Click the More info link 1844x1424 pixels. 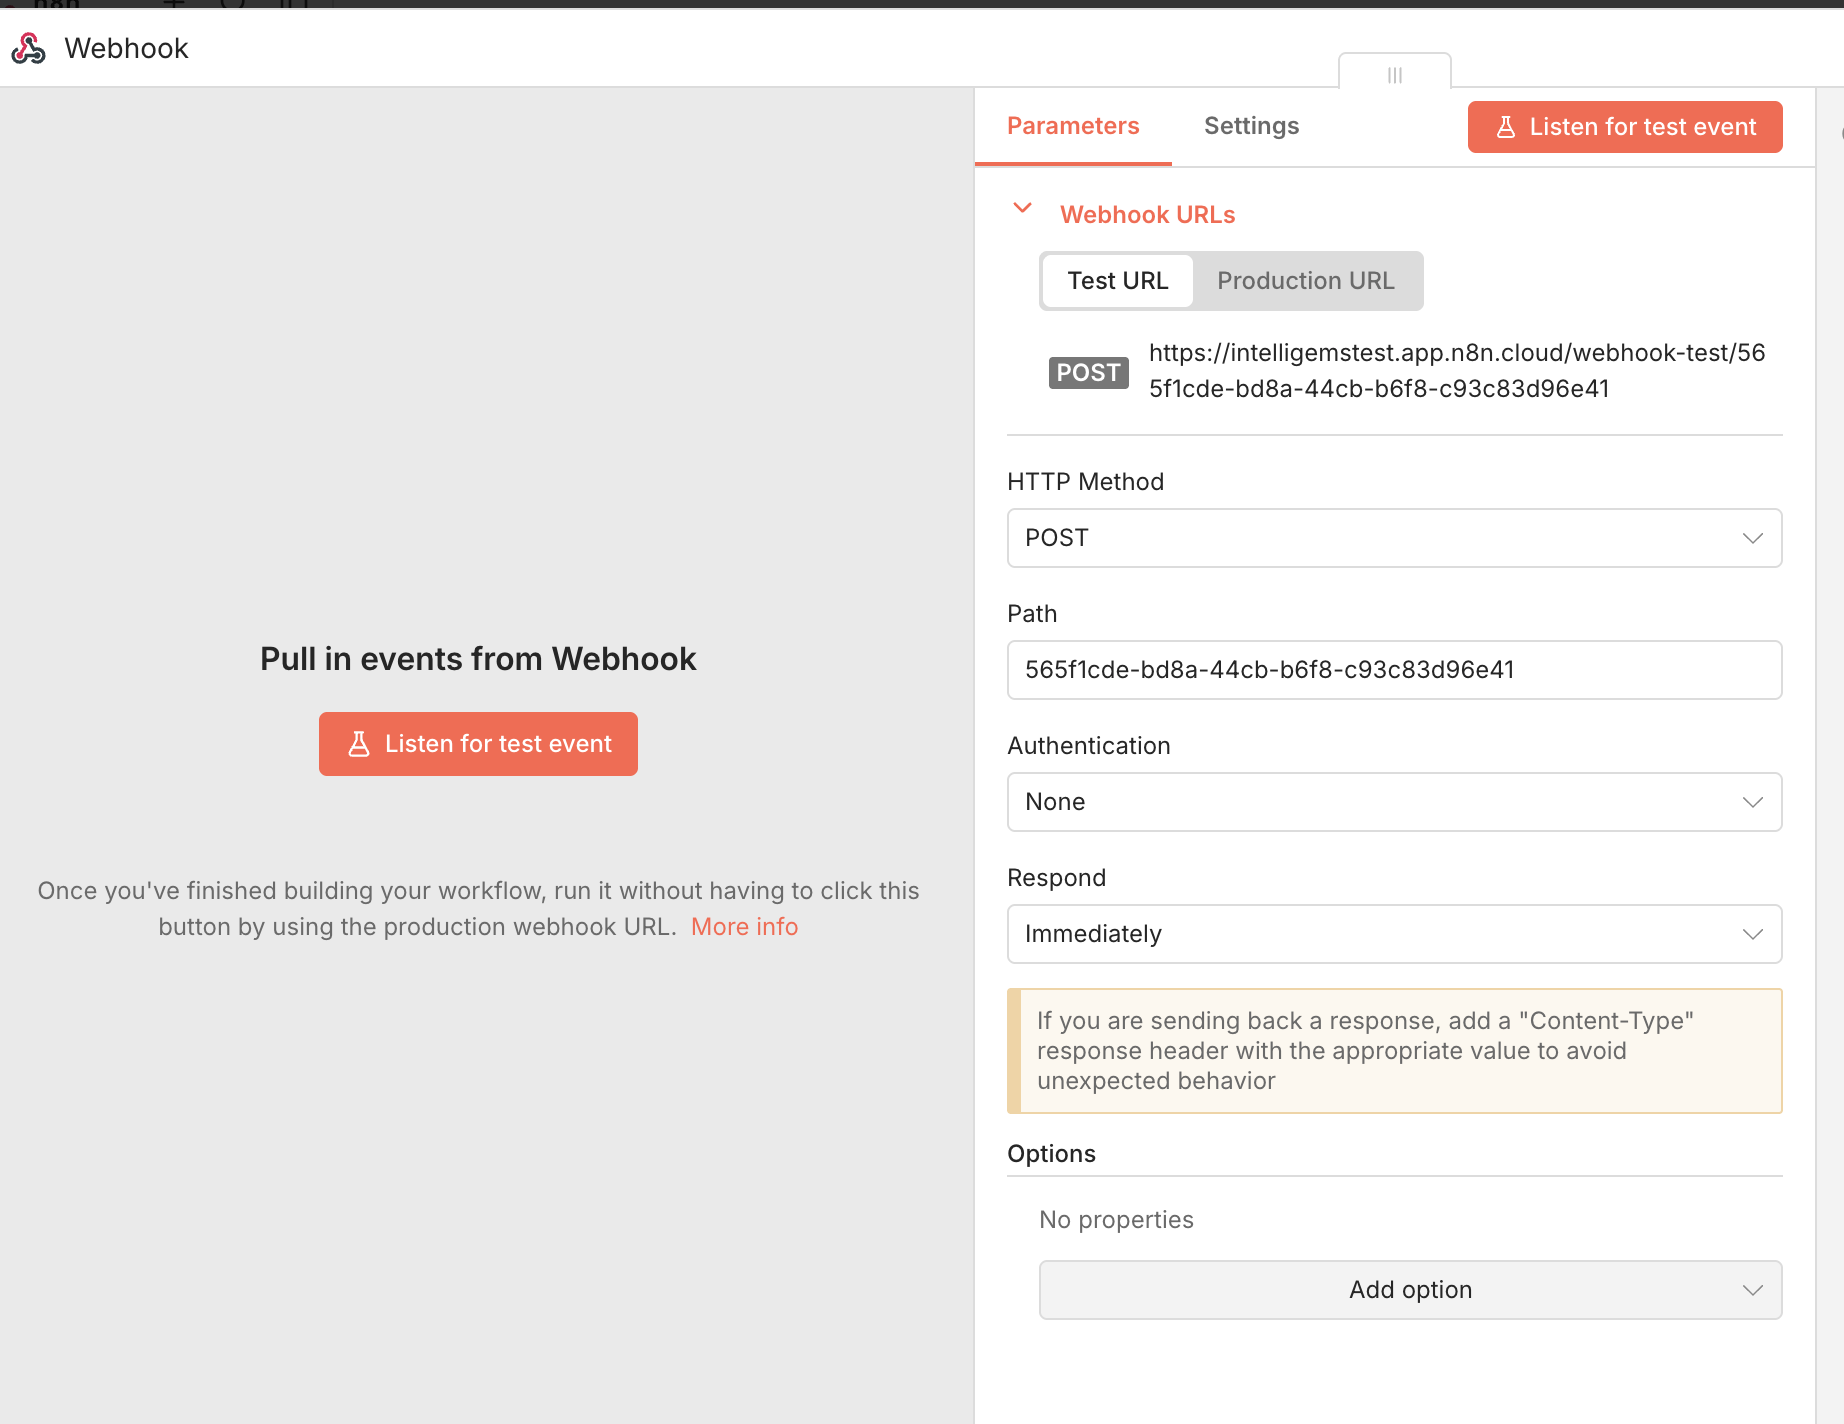coord(744,927)
